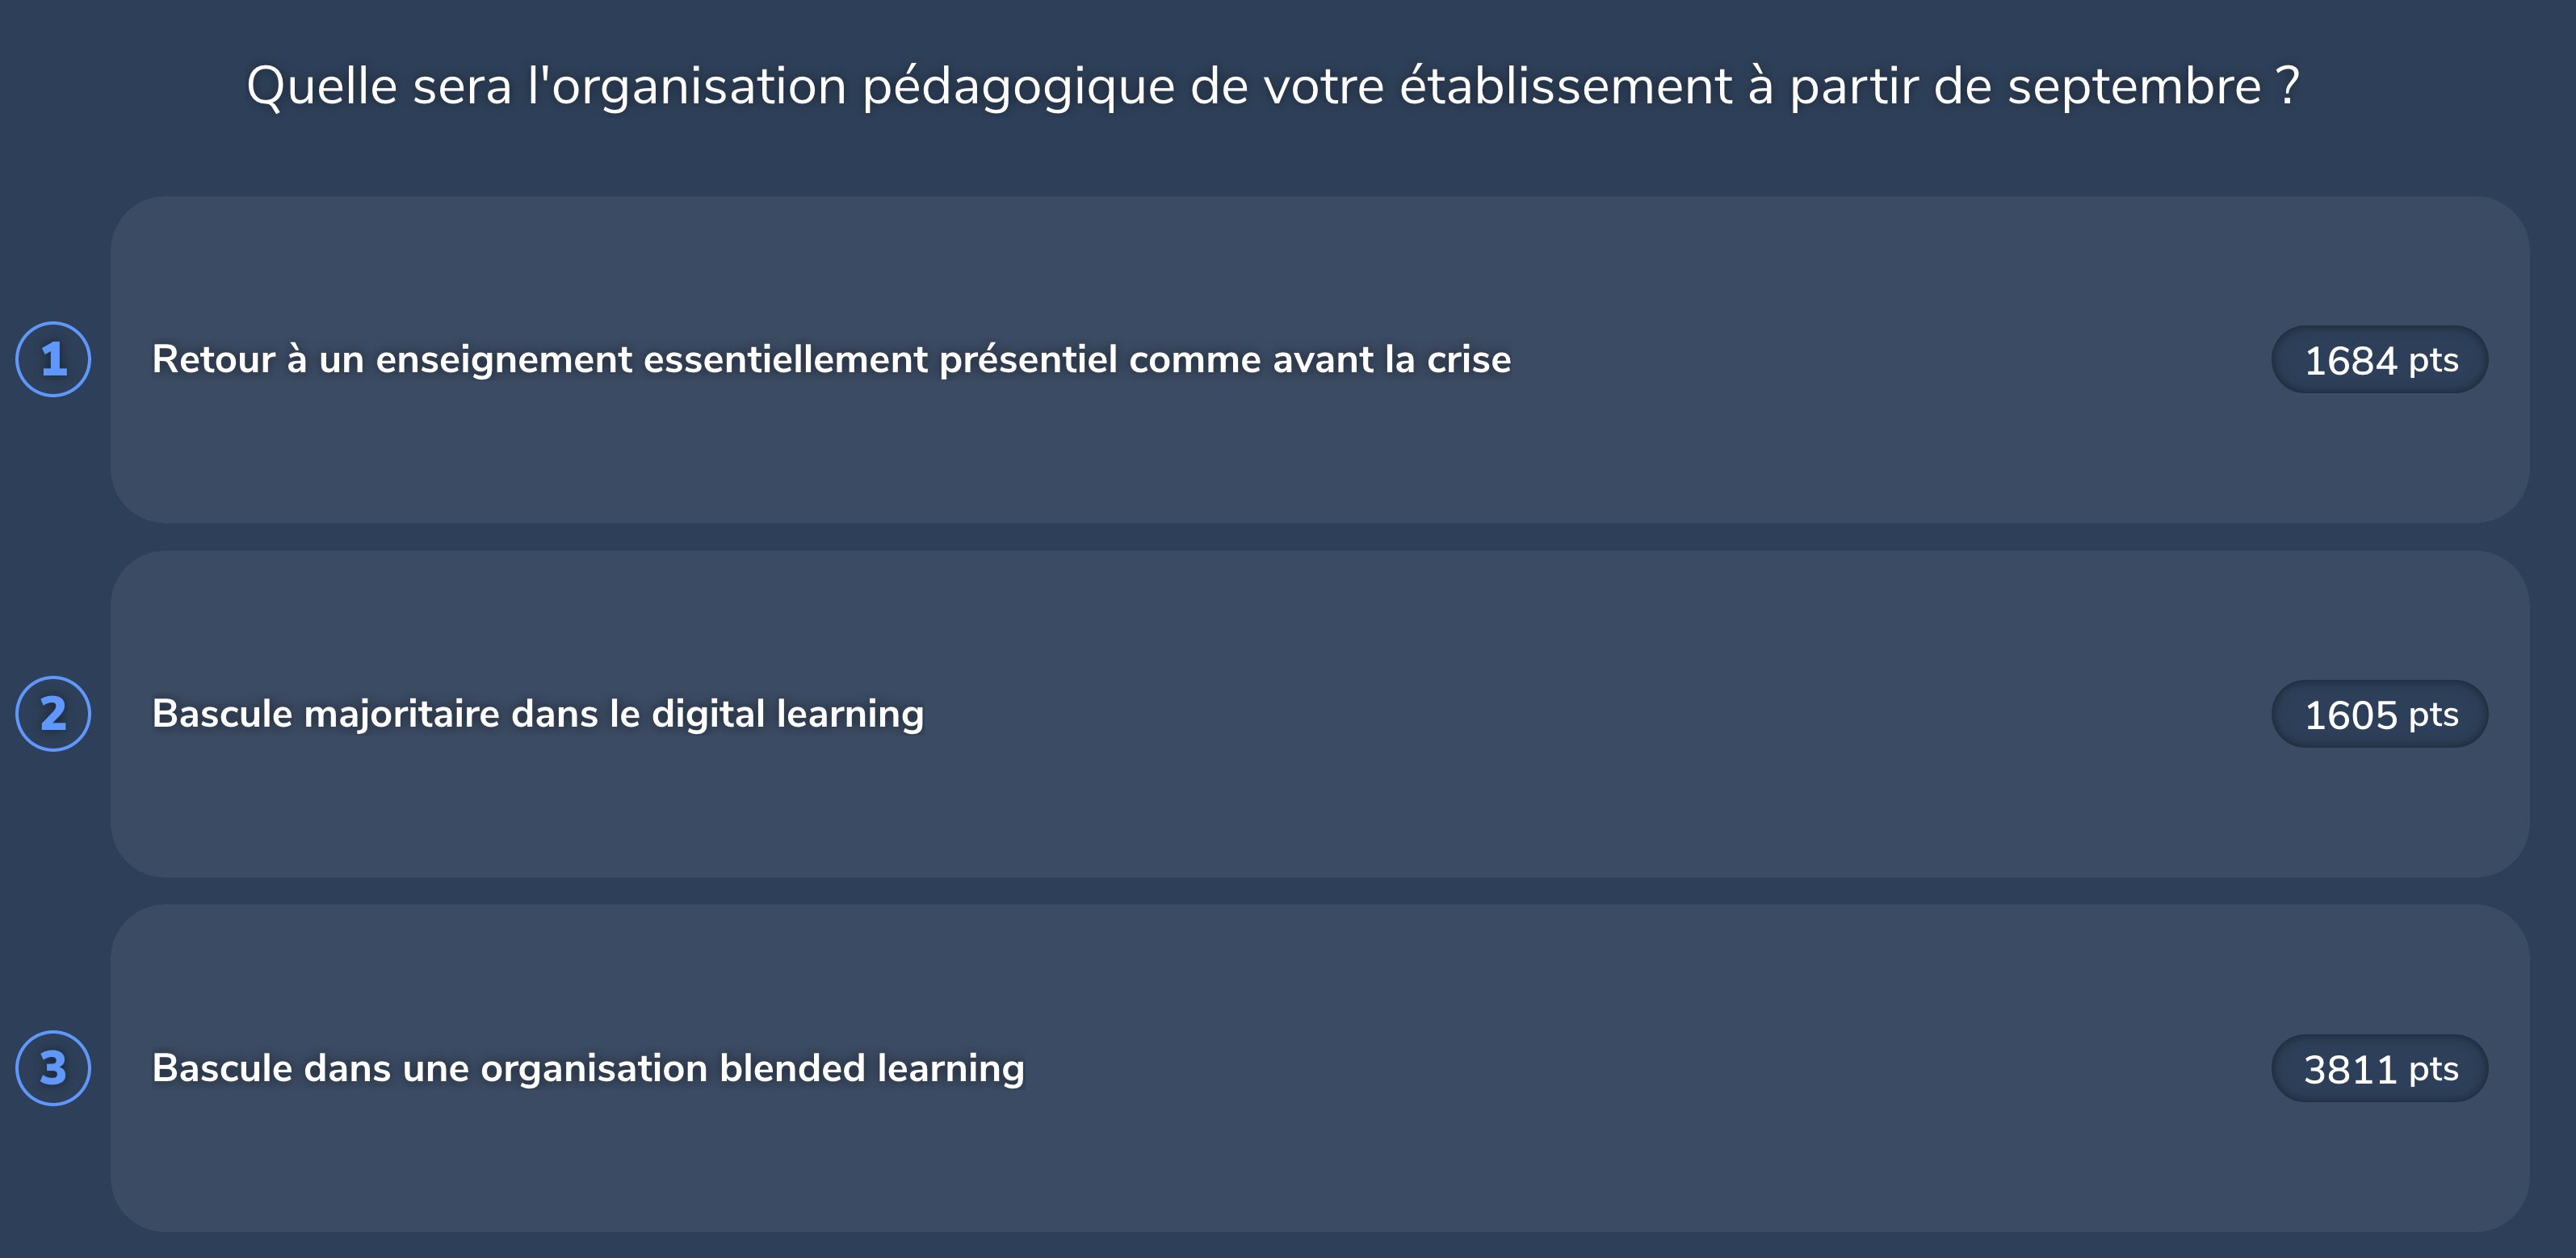
Task: Click 'pts' label beside the 3811 score
Action: (2433, 1069)
